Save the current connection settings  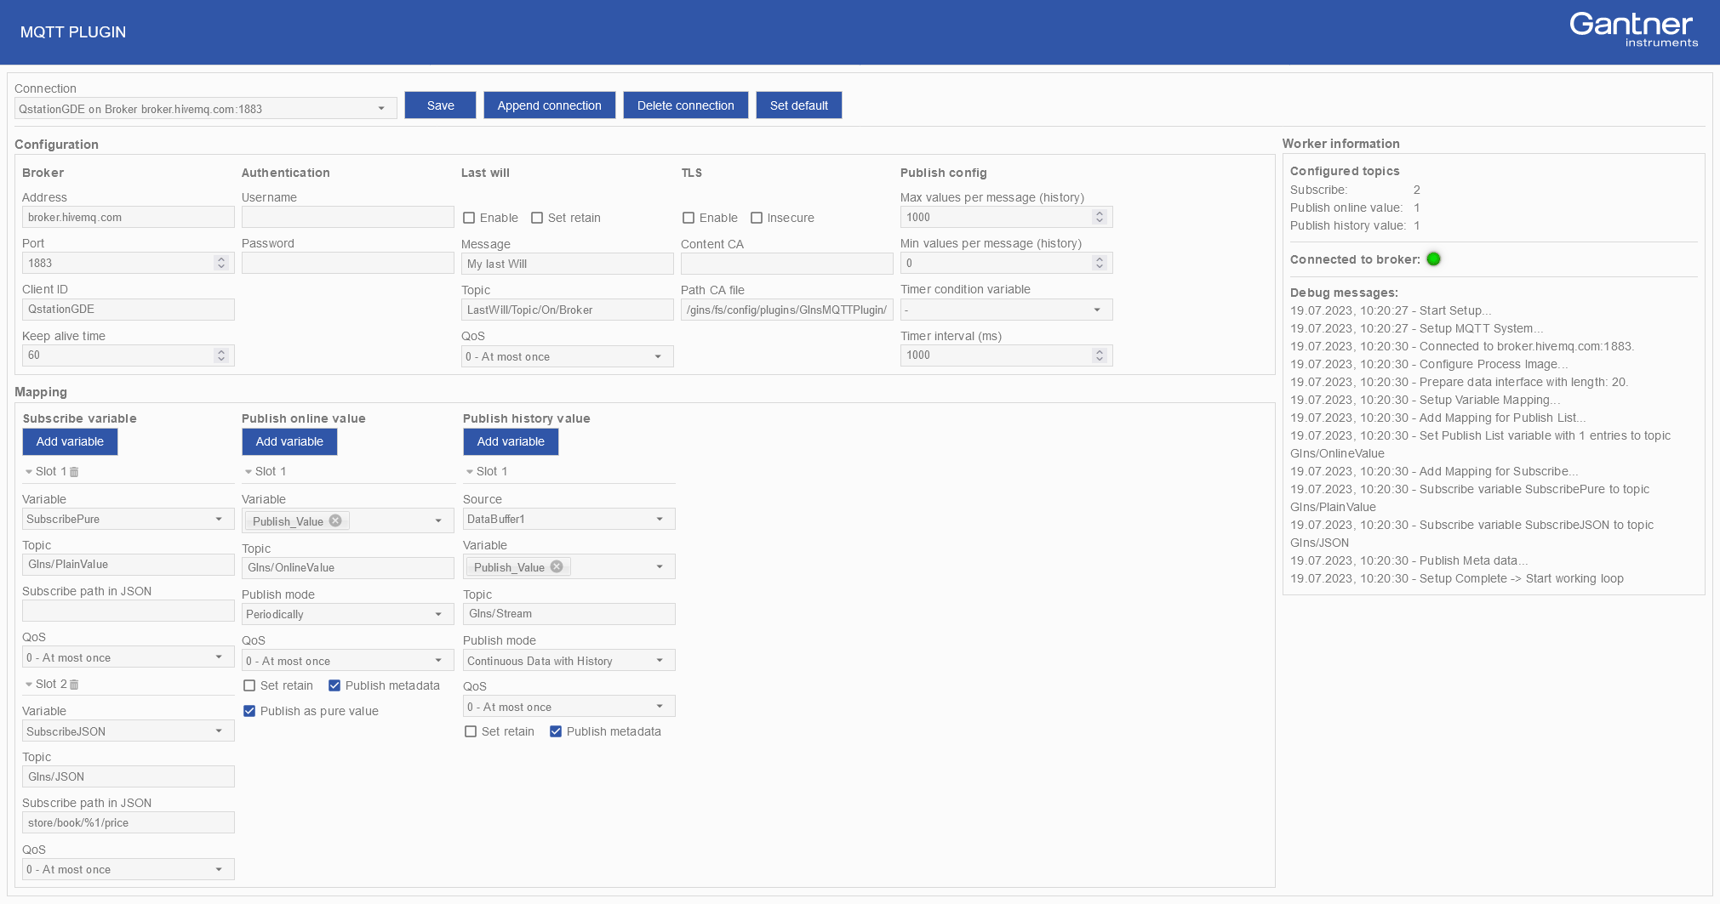[440, 105]
